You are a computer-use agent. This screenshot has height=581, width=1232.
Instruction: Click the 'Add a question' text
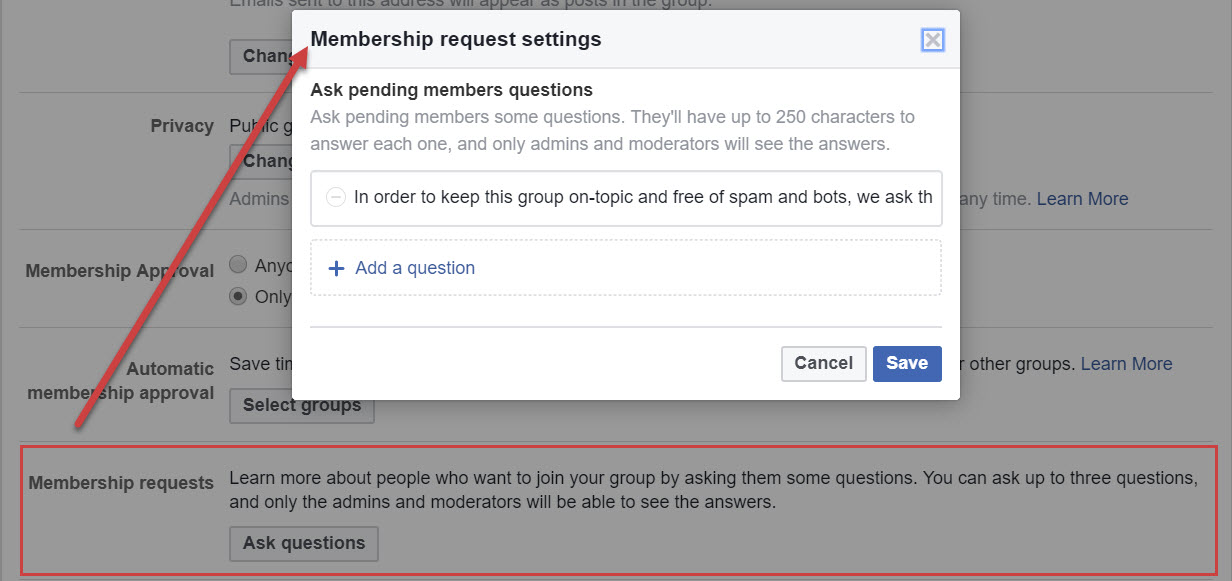[x=415, y=268]
